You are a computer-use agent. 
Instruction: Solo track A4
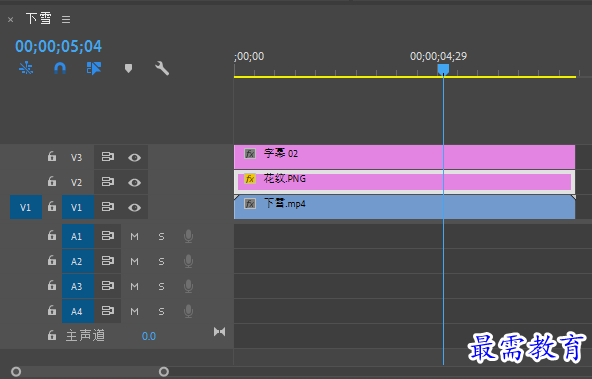click(161, 311)
